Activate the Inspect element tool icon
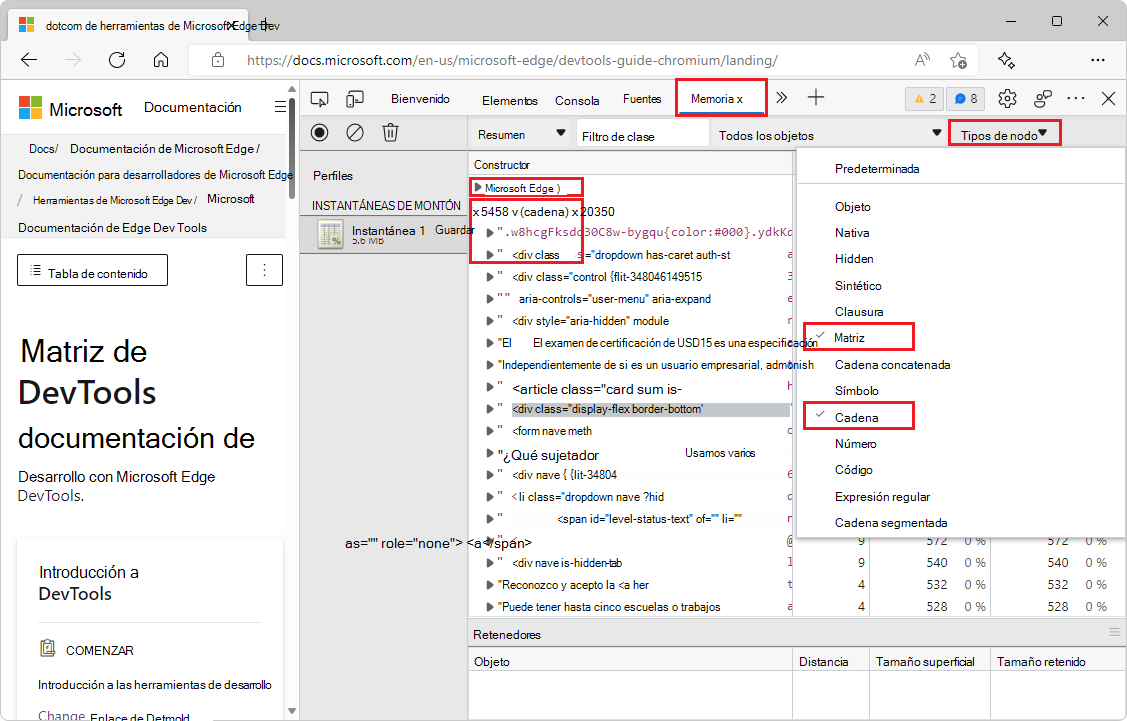 [x=319, y=98]
